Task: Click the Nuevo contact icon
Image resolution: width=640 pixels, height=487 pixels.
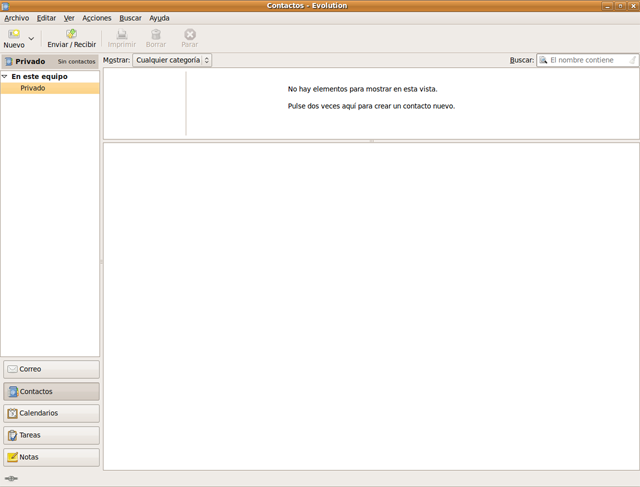Action: [14, 34]
